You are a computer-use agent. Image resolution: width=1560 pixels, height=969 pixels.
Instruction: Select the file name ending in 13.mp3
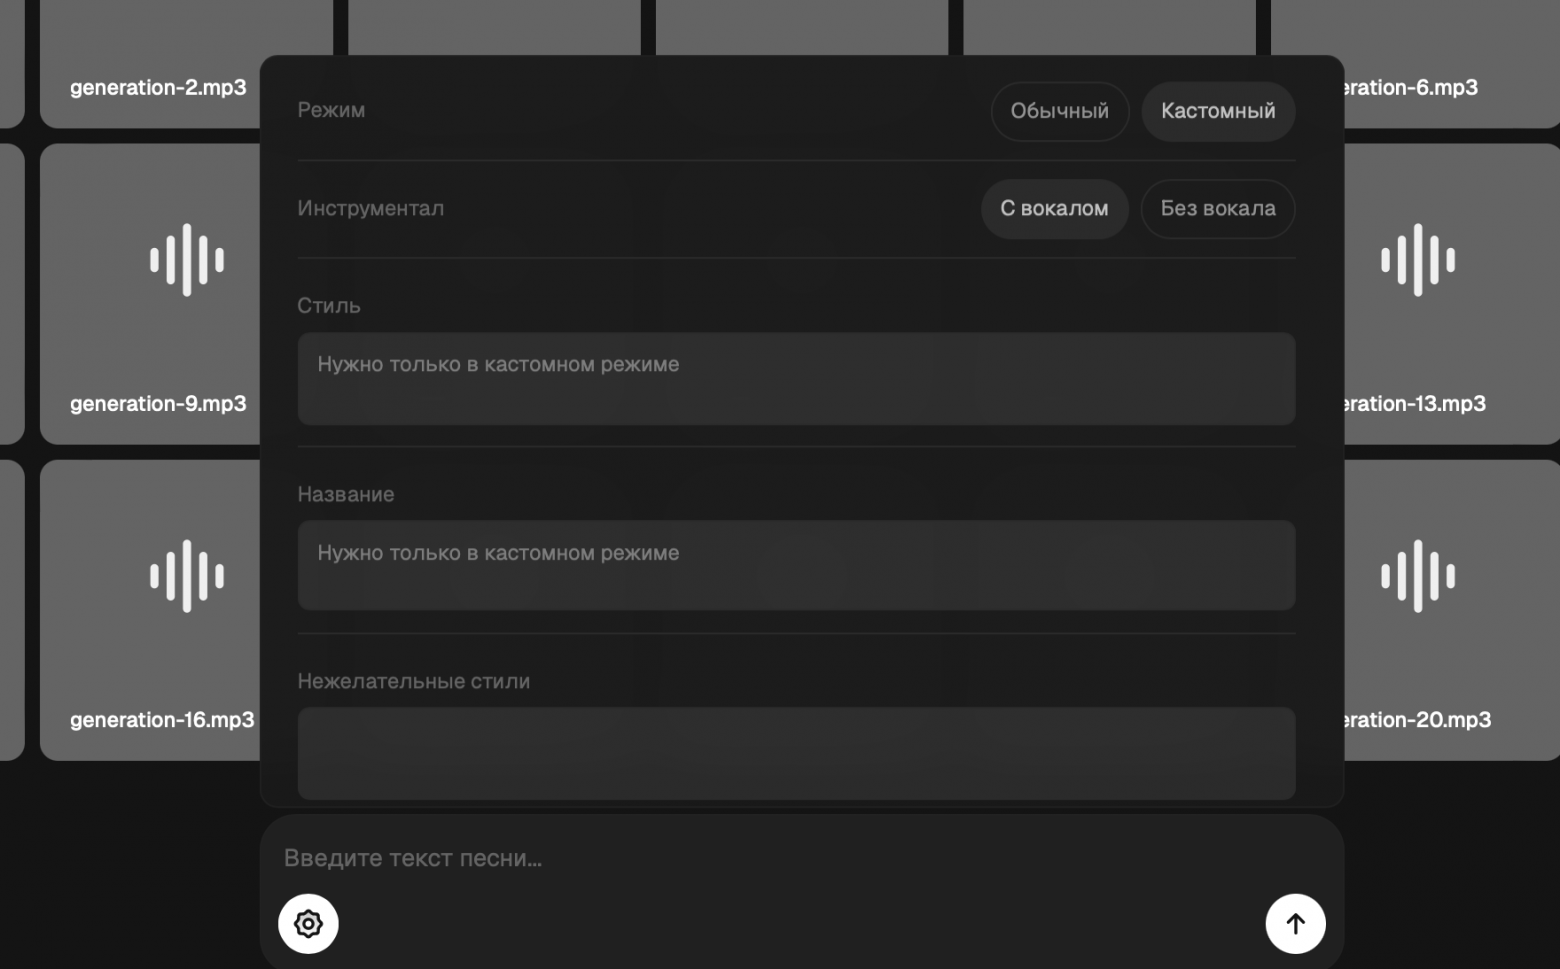[1415, 403]
